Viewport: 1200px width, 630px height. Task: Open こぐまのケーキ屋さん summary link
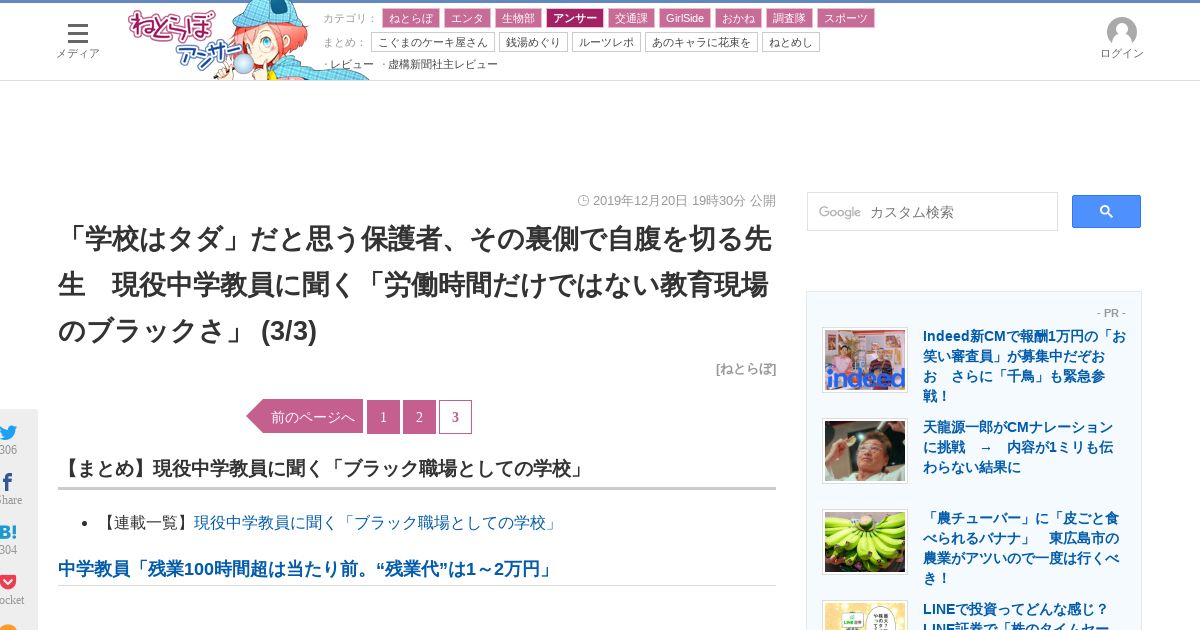pos(433,42)
